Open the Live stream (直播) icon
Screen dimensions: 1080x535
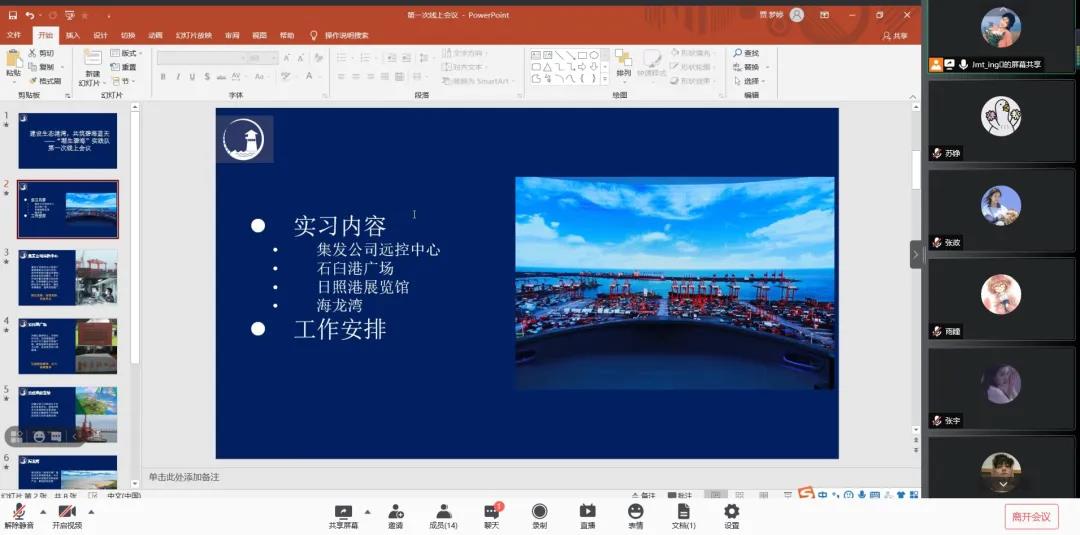click(587, 513)
